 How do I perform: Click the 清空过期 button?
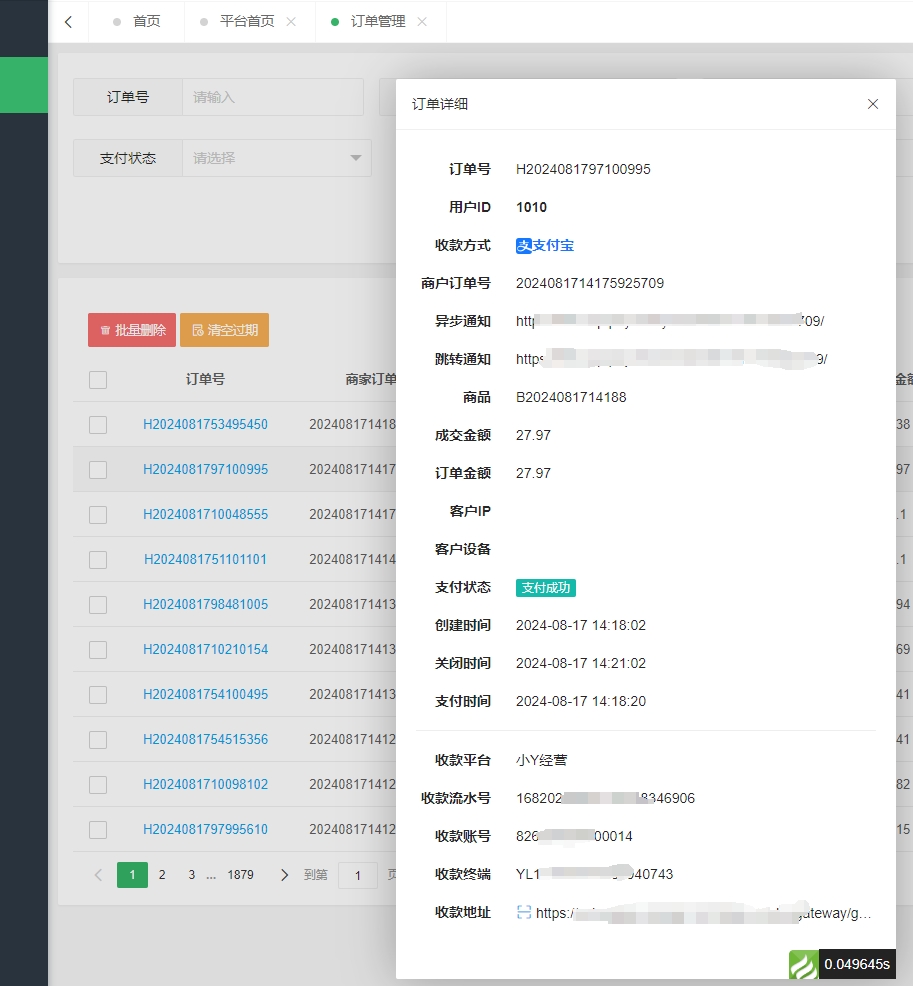point(224,330)
